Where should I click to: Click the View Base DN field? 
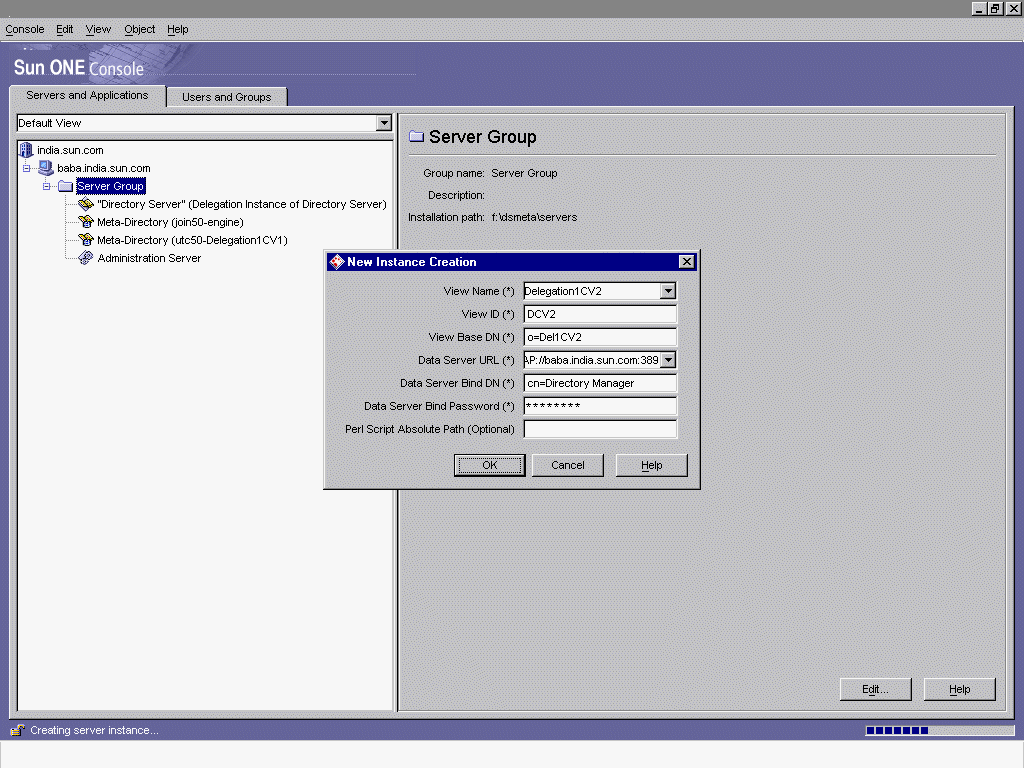[600, 337]
